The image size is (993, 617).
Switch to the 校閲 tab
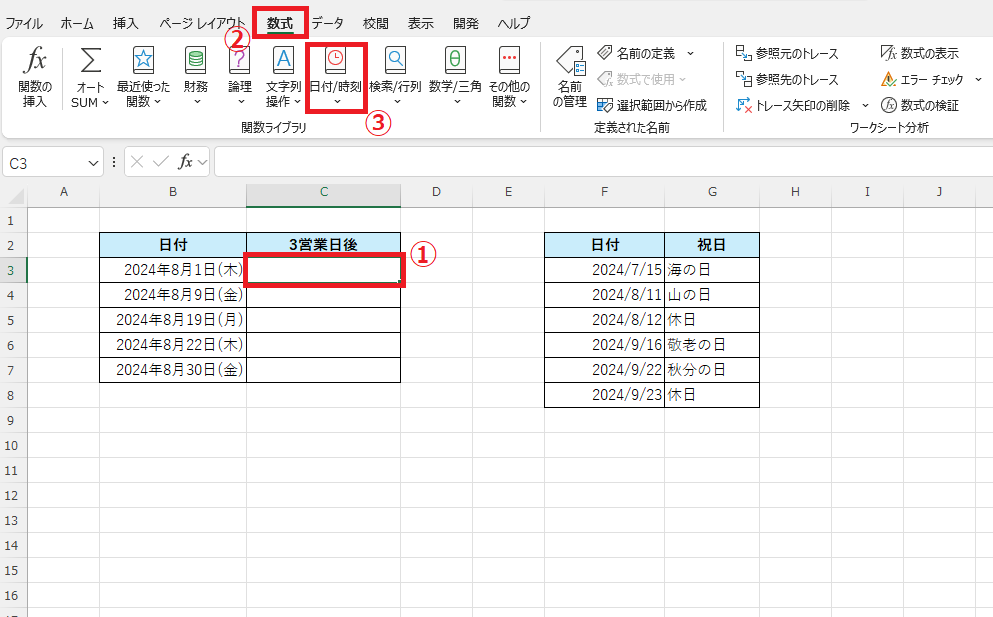tap(376, 23)
